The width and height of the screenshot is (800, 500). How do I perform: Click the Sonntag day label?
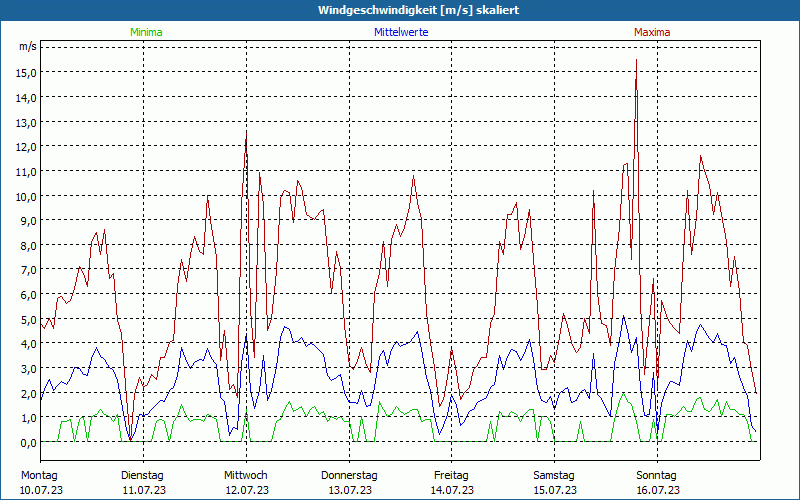pyautogui.click(x=656, y=475)
